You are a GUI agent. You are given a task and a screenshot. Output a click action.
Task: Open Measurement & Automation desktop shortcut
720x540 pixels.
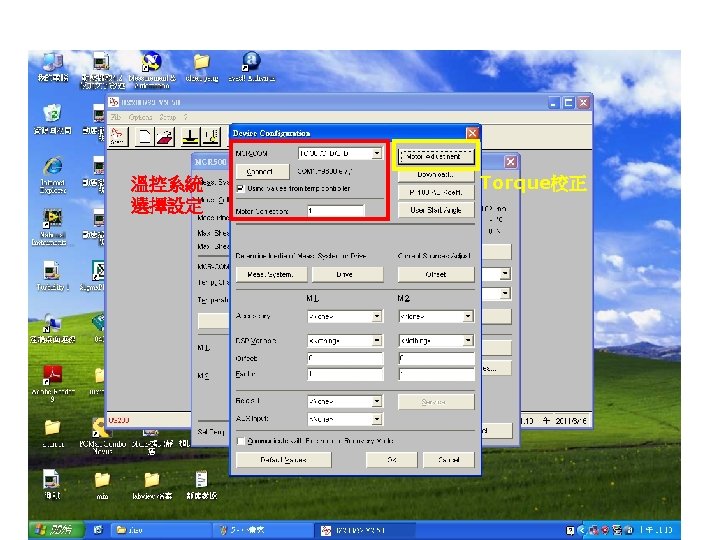pos(152,69)
